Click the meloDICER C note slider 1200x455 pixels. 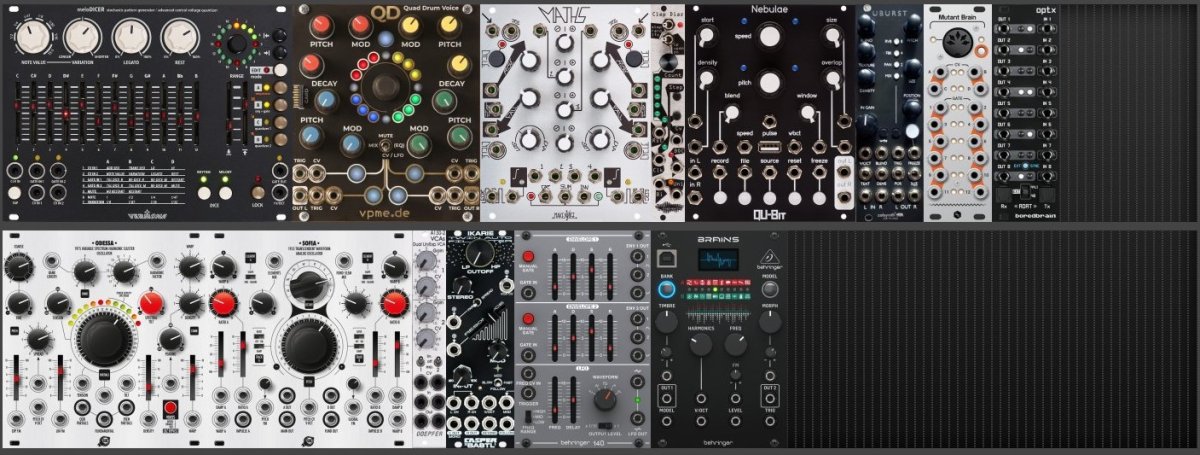tap(16, 115)
